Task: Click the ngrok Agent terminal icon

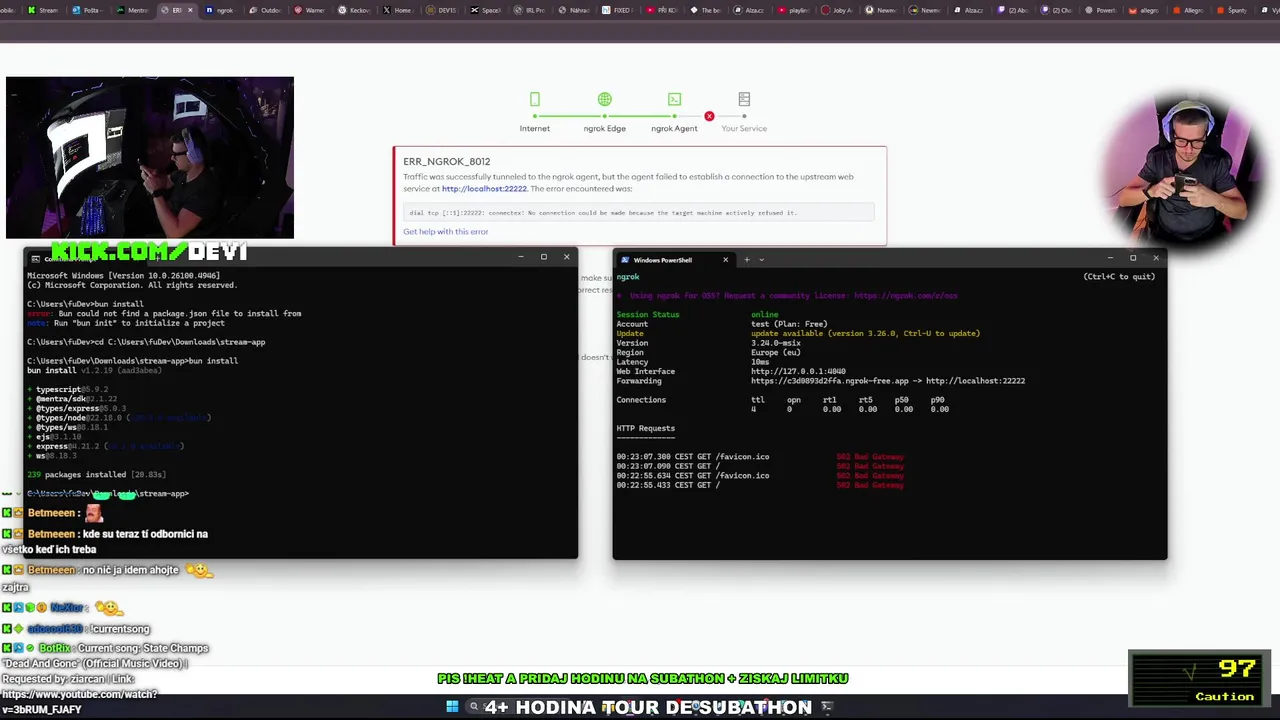Action: (674, 99)
